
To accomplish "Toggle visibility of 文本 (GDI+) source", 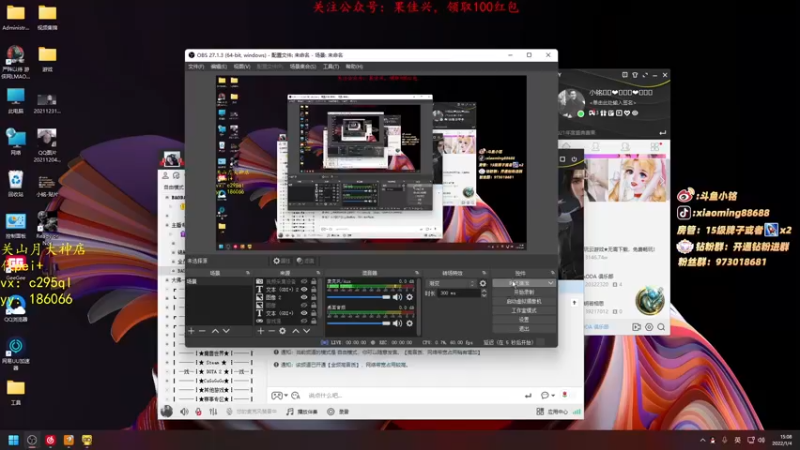I will point(304,313).
